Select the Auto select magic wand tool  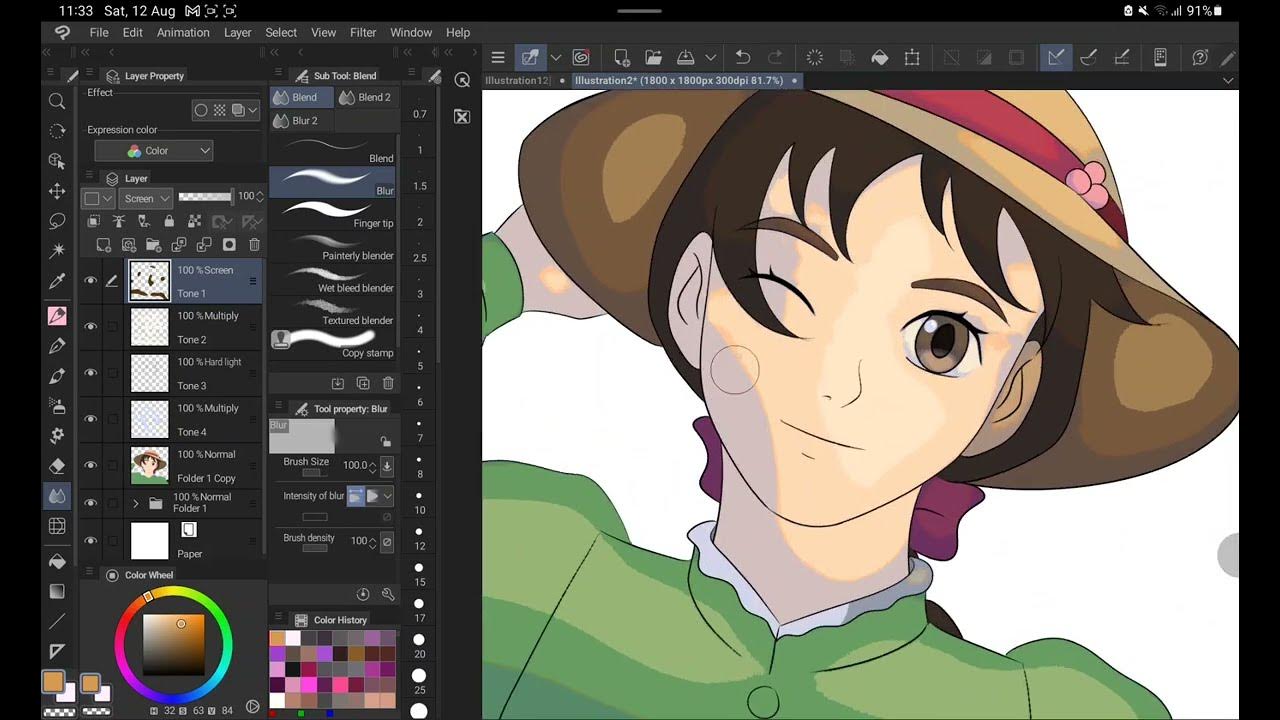pos(57,250)
